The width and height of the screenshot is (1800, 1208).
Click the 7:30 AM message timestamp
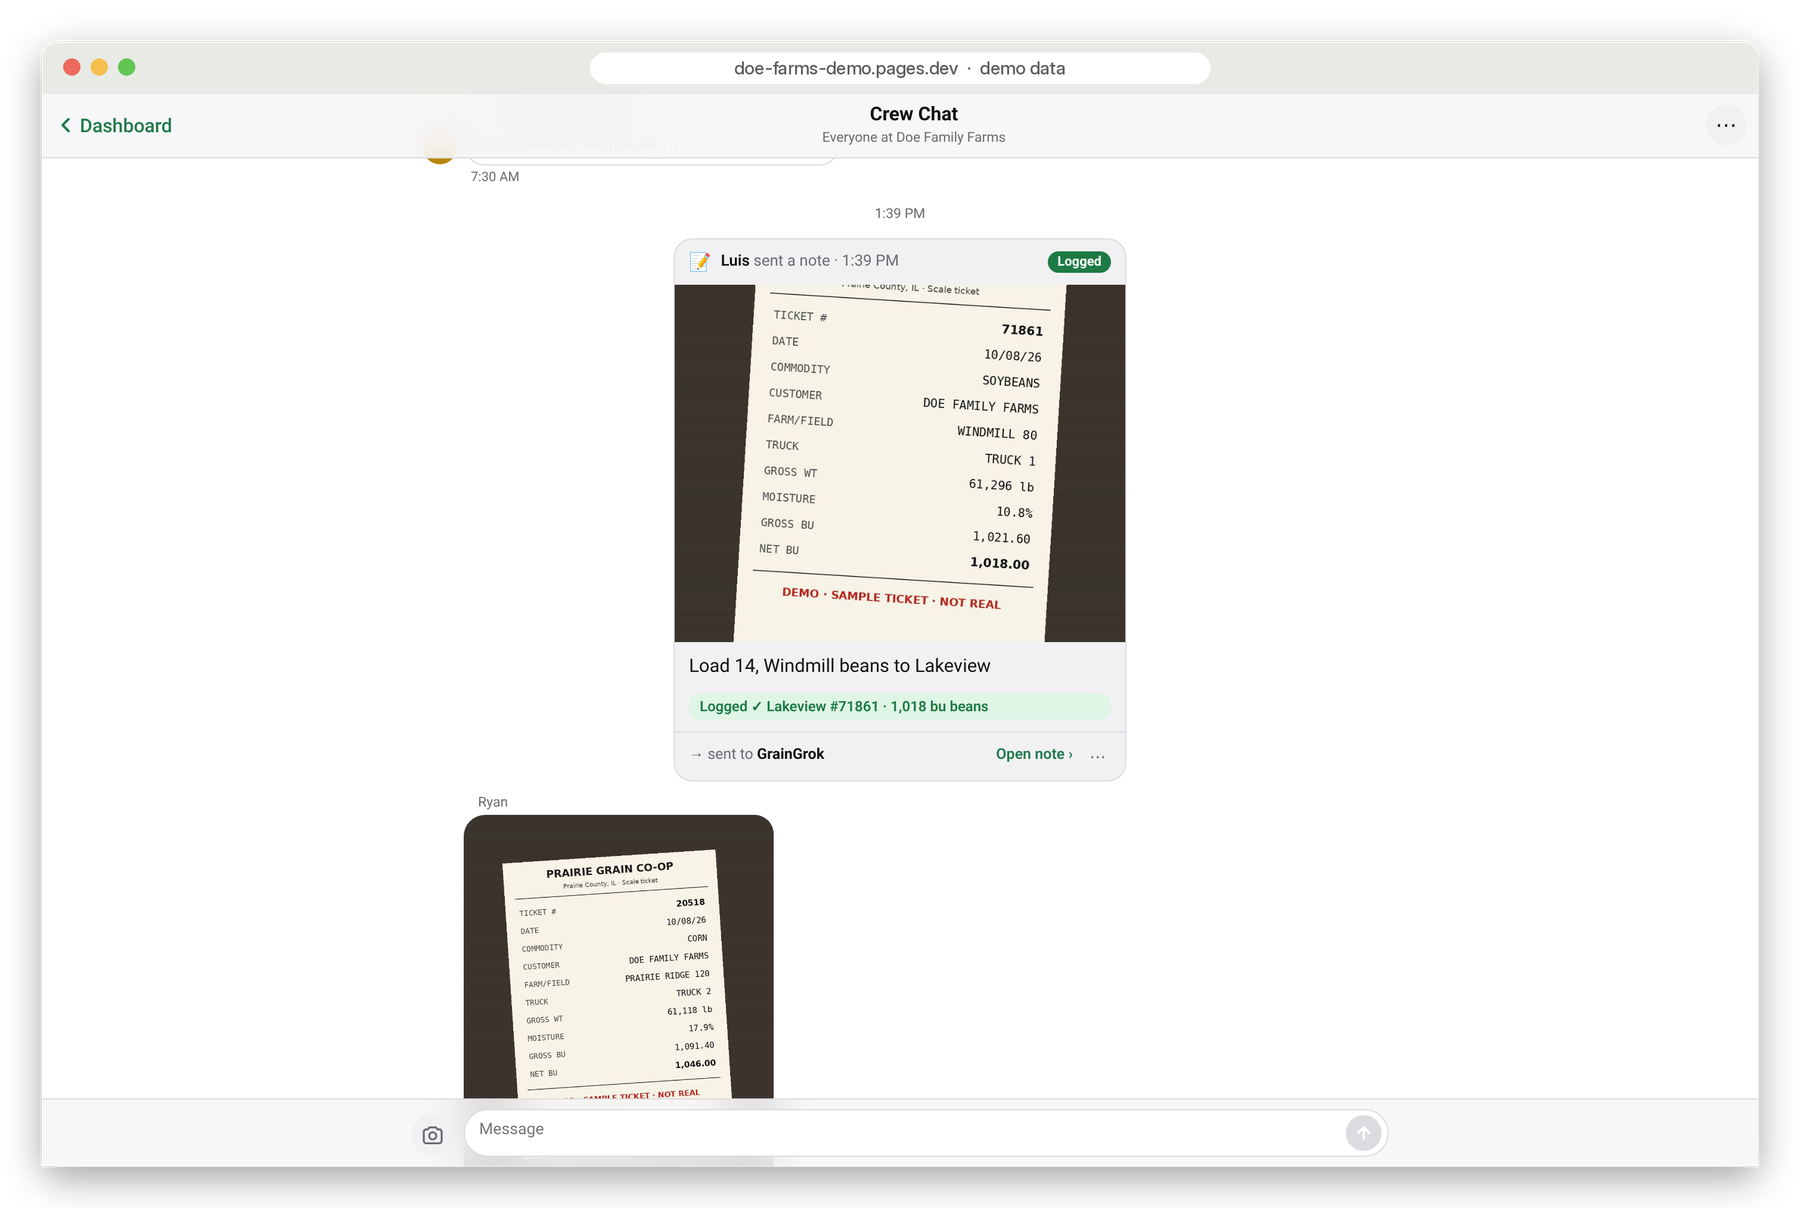[x=495, y=177]
